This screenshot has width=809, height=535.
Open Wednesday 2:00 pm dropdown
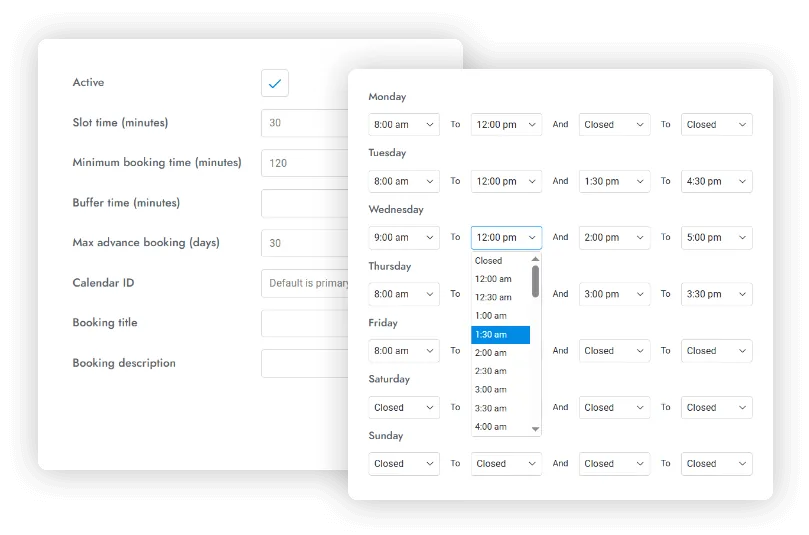tap(614, 237)
